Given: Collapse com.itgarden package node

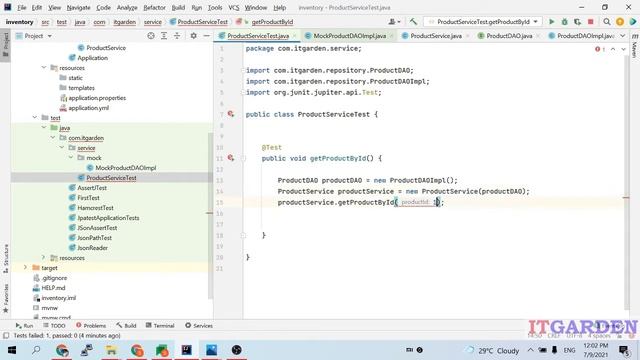Looking at the screenshot, I should tap(53, 138).
